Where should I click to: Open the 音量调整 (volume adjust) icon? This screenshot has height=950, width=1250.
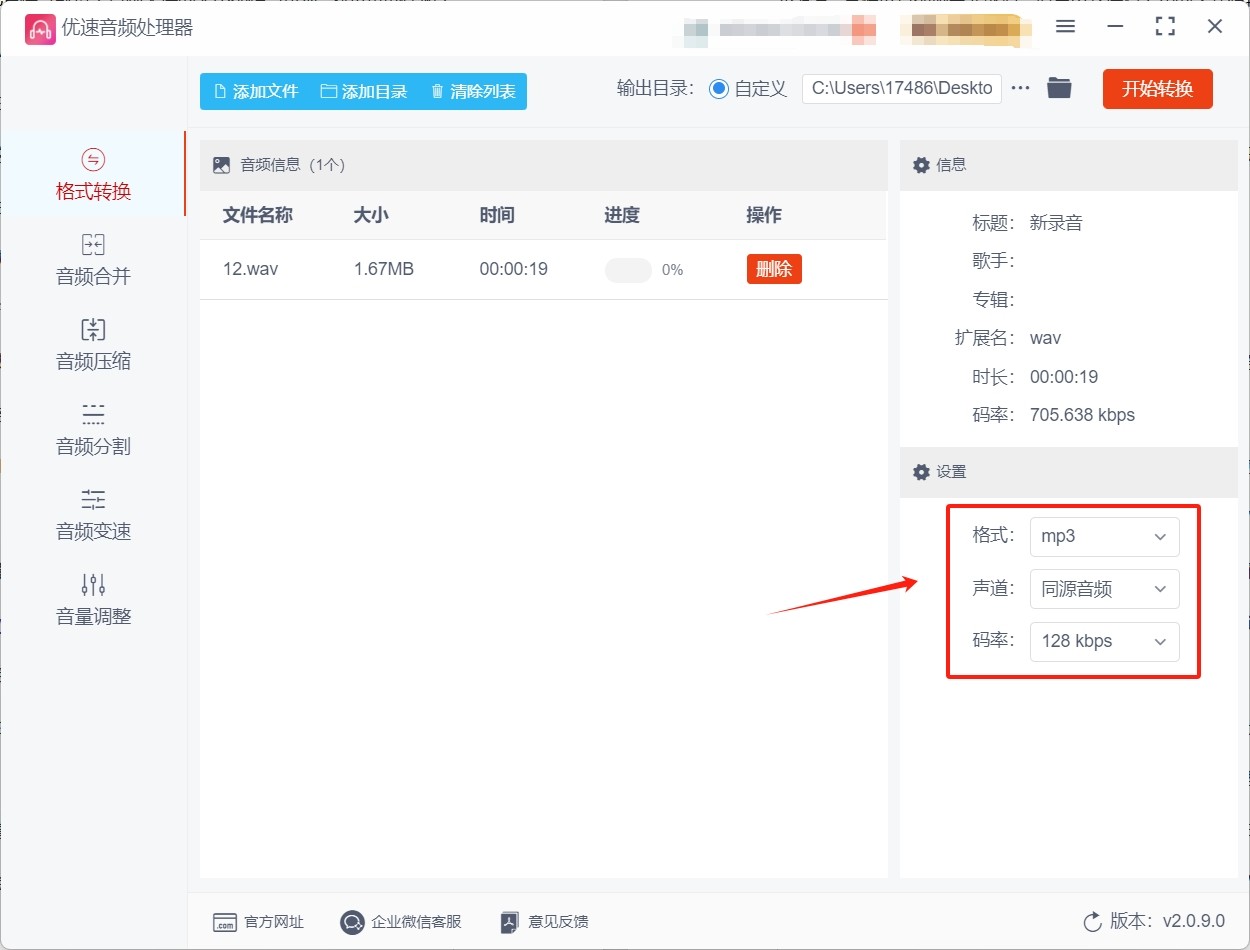93,584
